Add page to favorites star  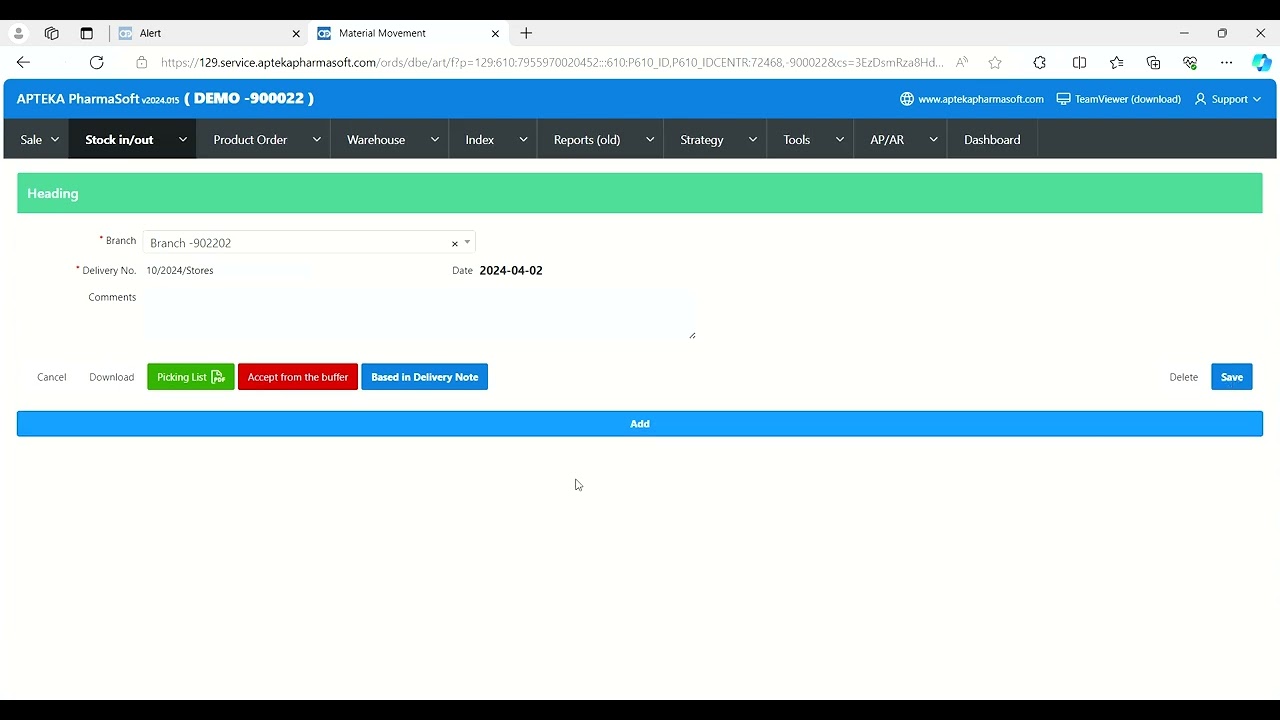(x=995, y=62)
